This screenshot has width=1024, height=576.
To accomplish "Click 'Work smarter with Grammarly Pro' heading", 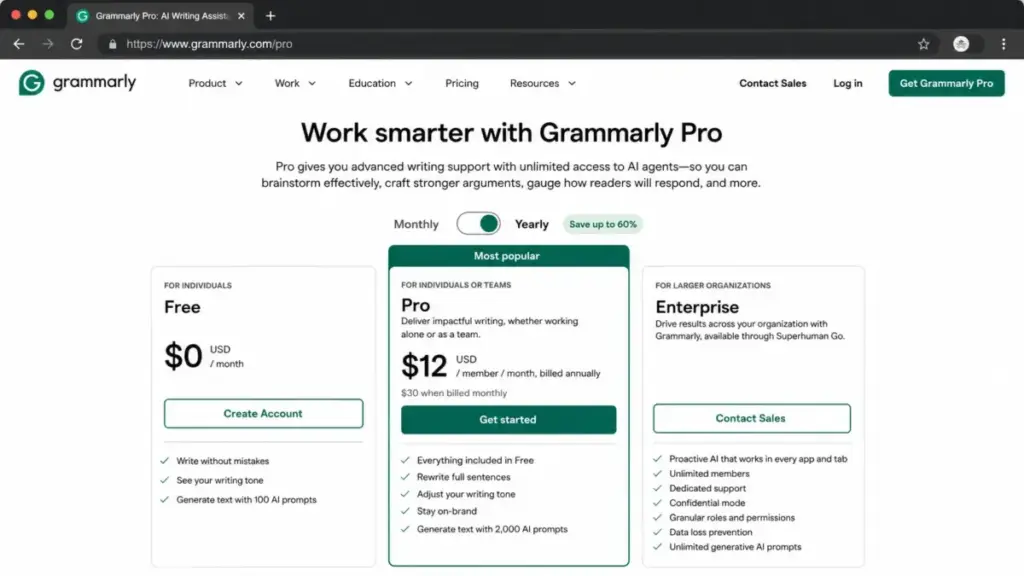I will (511, 133).
